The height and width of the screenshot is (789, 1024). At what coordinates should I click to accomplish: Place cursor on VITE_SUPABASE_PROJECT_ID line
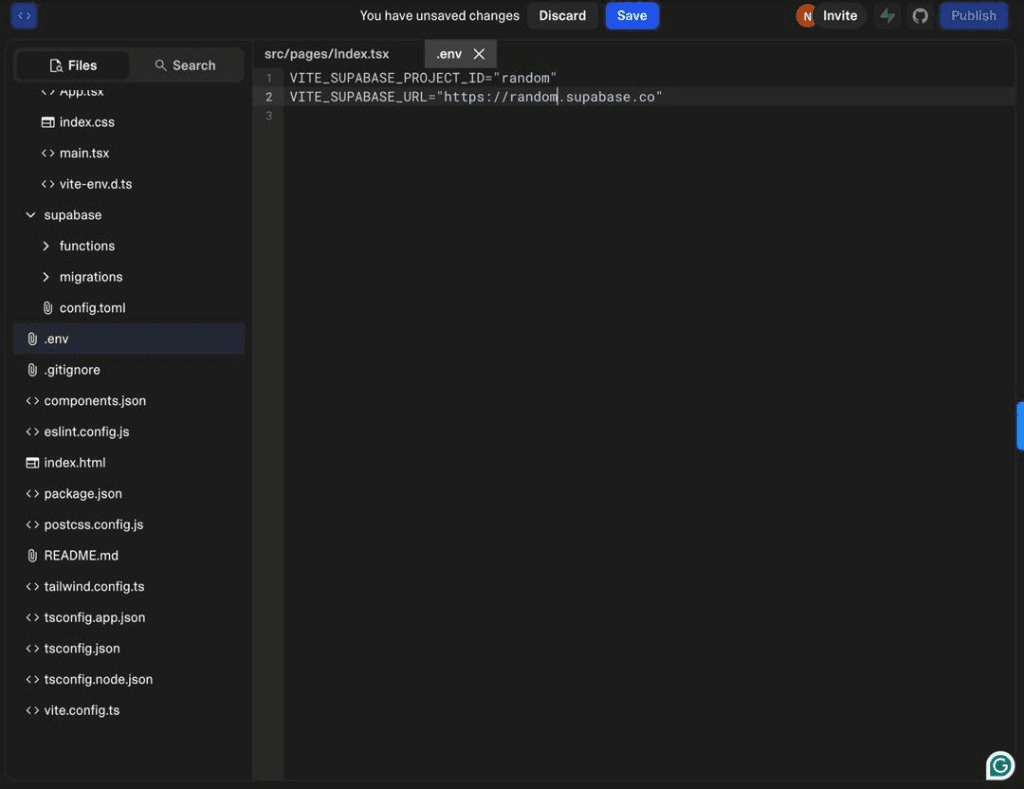423,78
